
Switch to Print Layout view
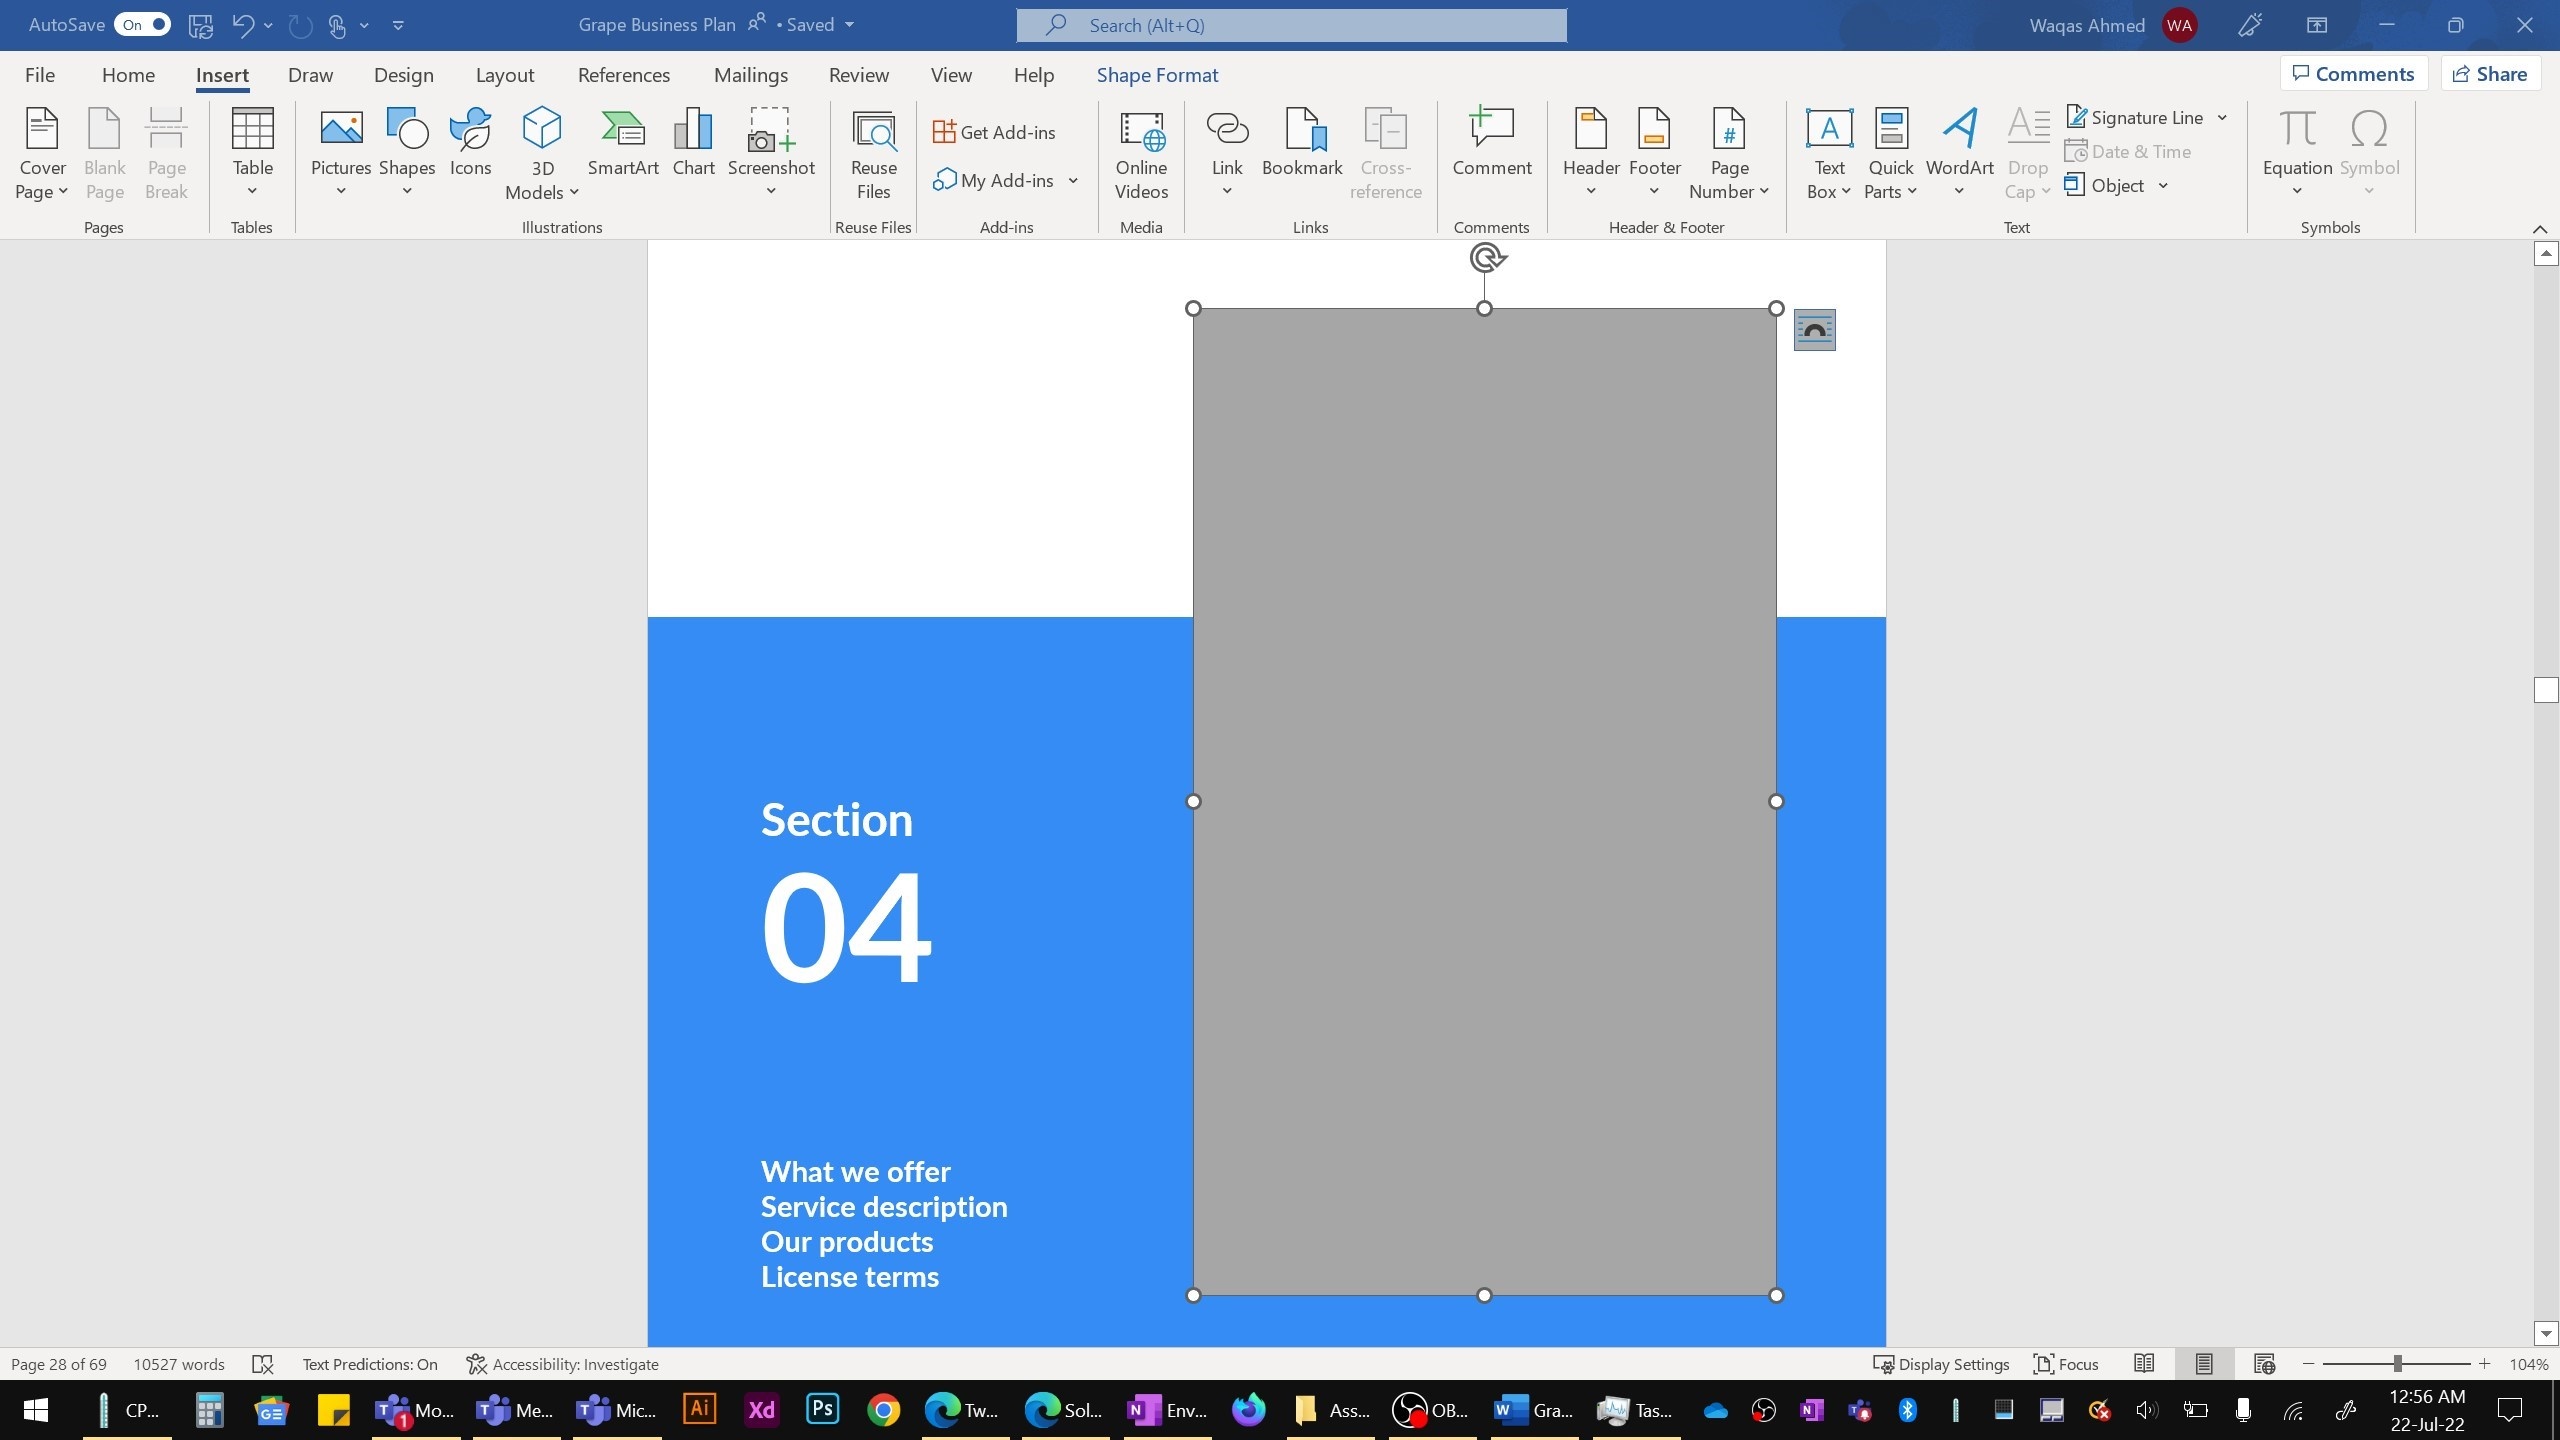coord(2204,1364)
